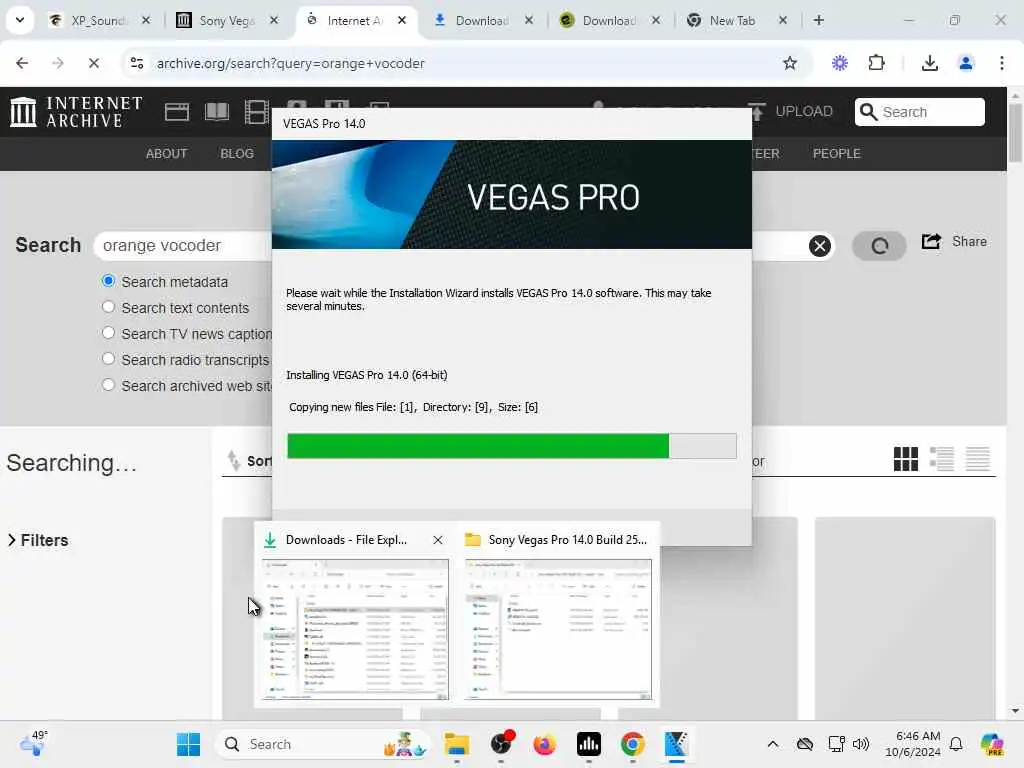Viewport: 1024px width, 768px height.
Task: Open PEOPLE link in Archive menu
Action: tap(837, 154)
